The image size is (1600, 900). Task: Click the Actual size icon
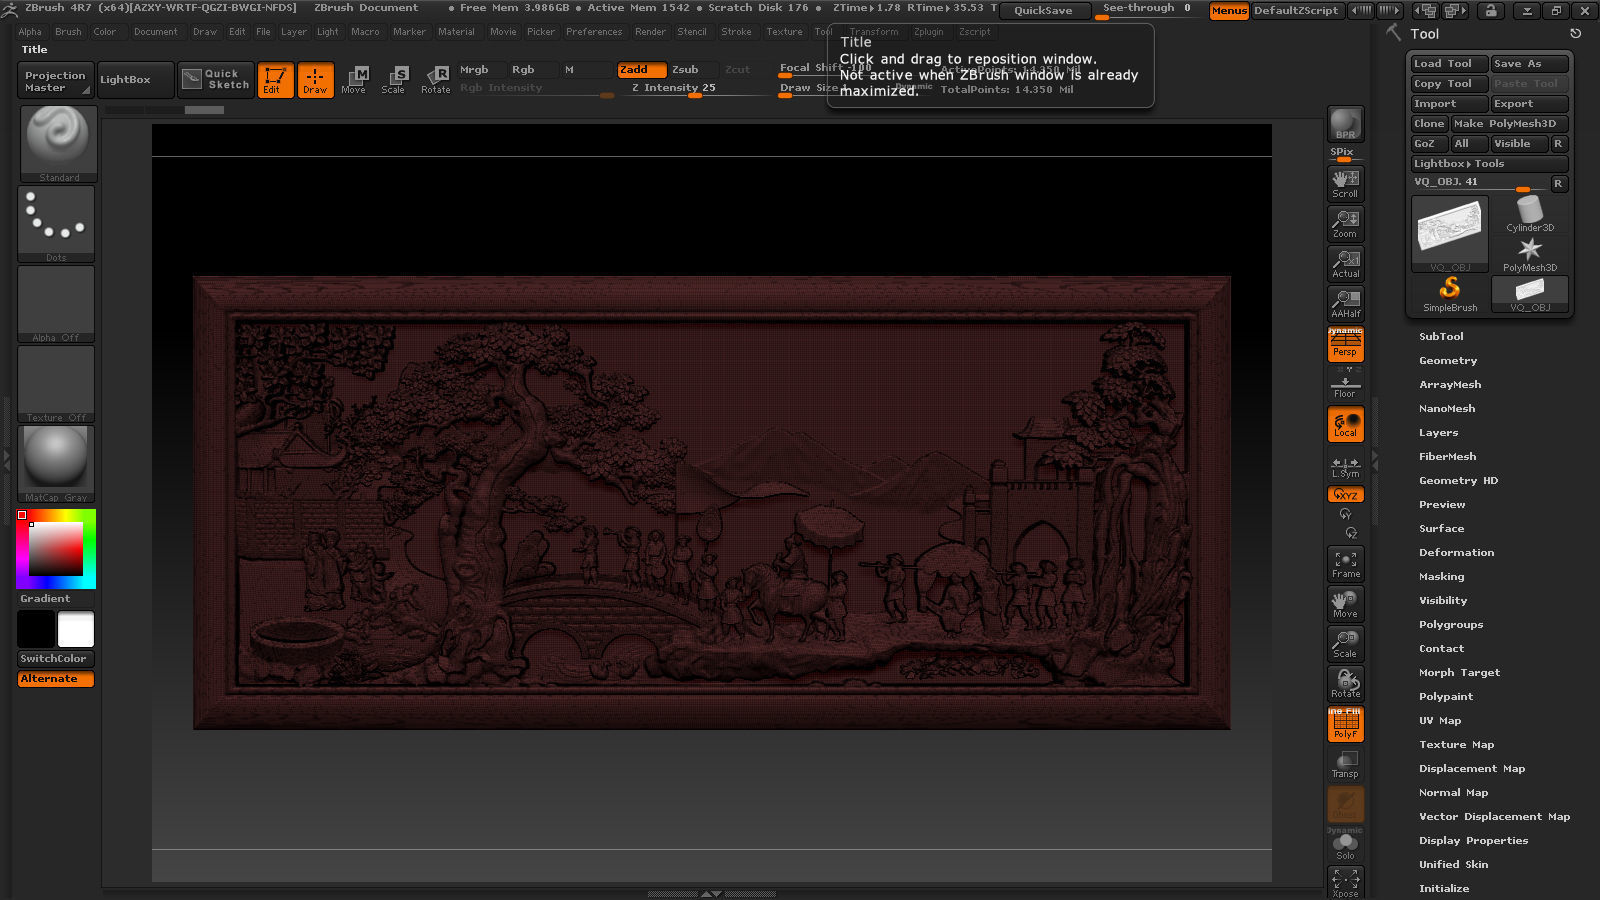coord(1345,263)
